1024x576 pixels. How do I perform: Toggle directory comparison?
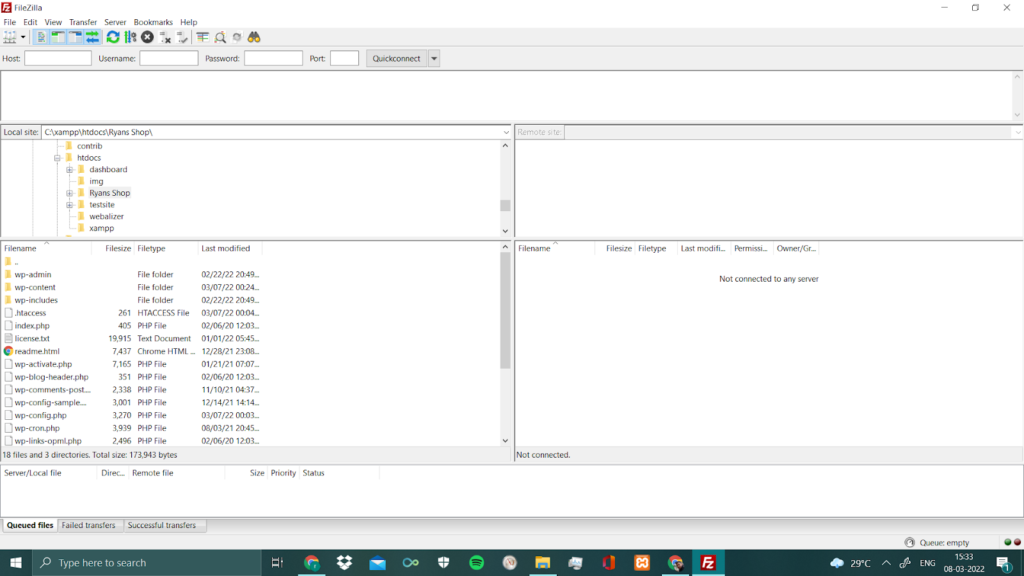[220, 37]
